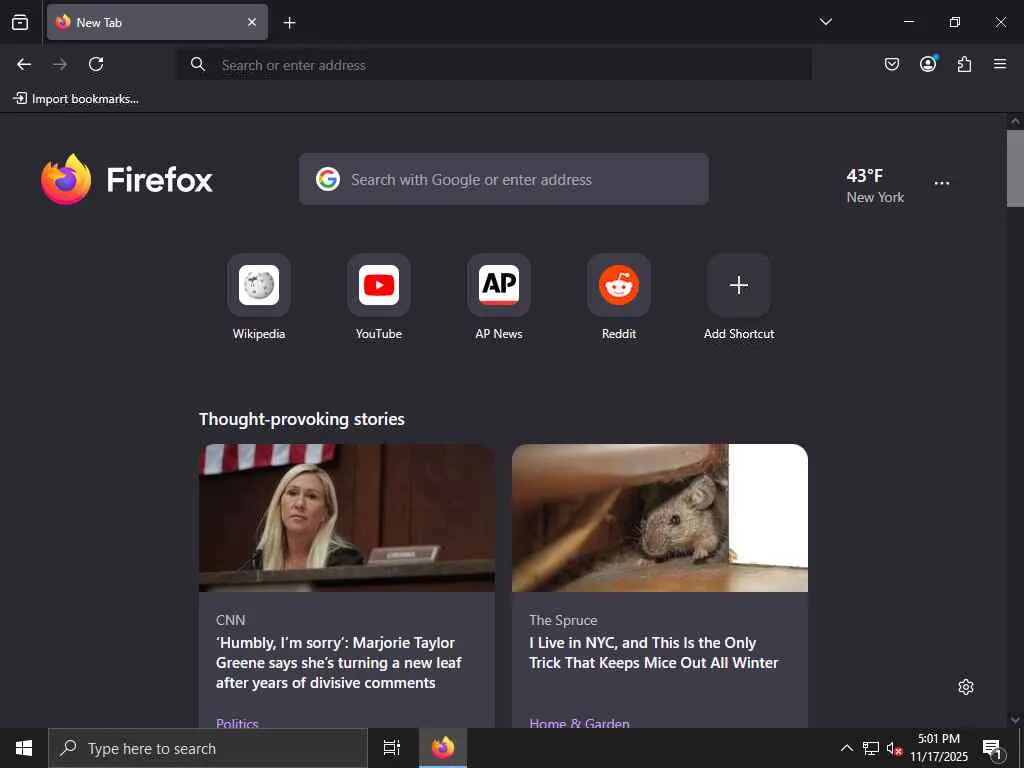
Task: Click the Windows taskbar search box
Action: [x=208, y=748]
